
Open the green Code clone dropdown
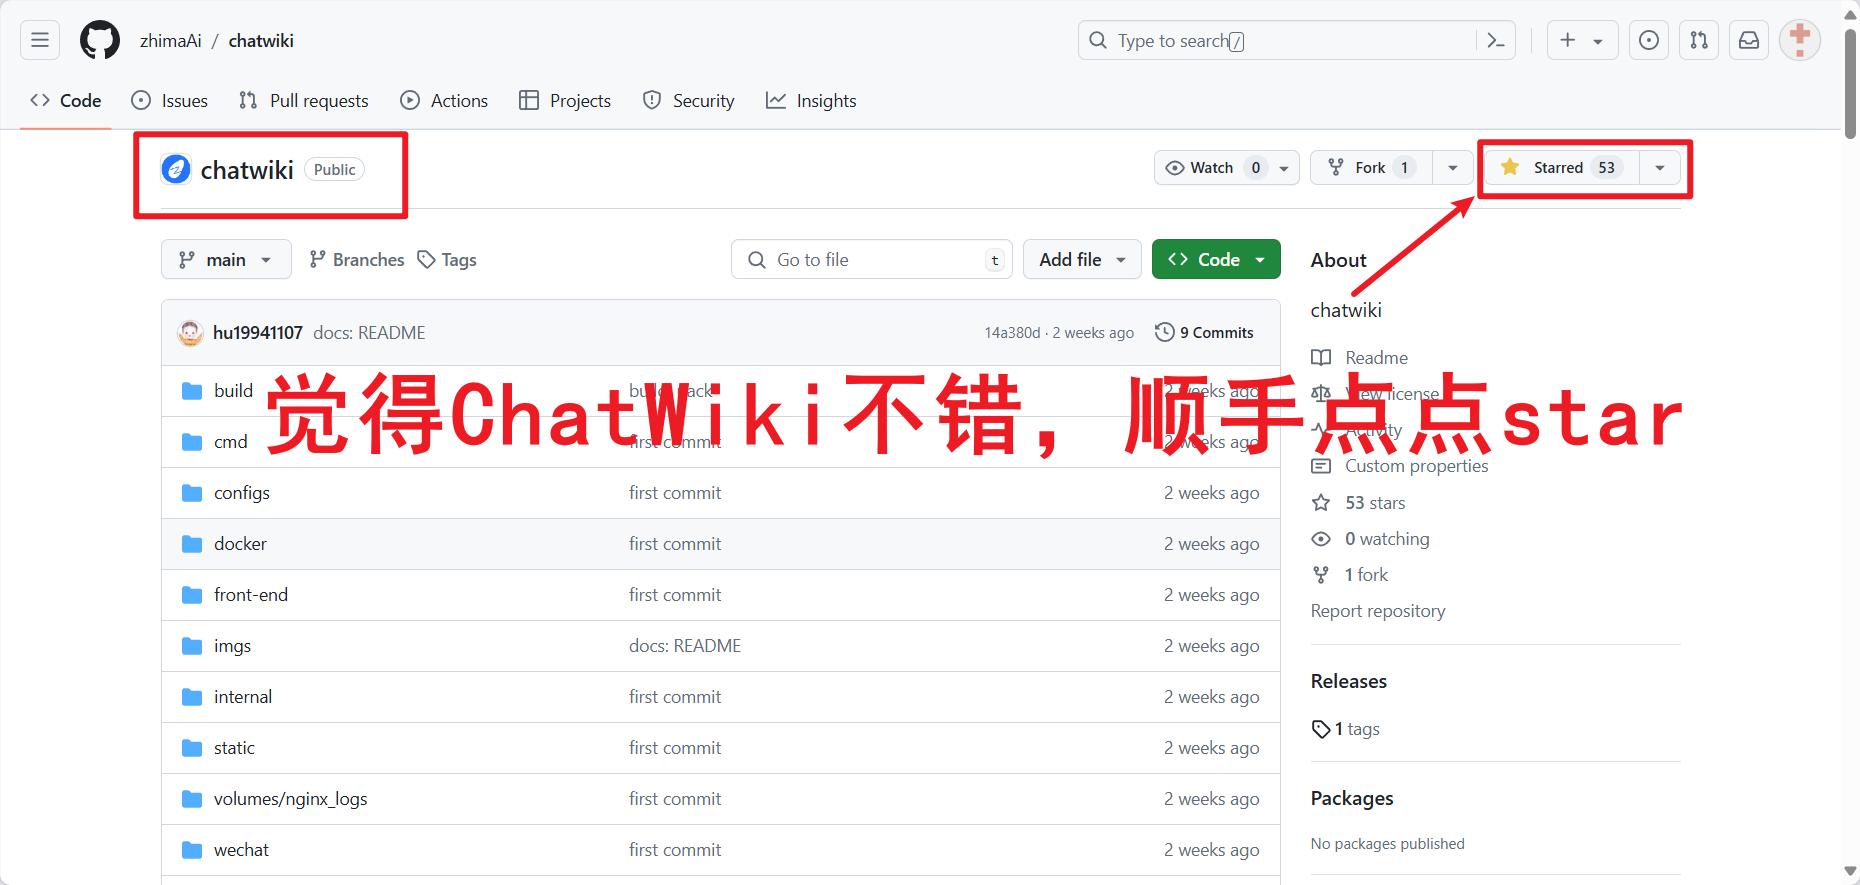[1216, 259]
